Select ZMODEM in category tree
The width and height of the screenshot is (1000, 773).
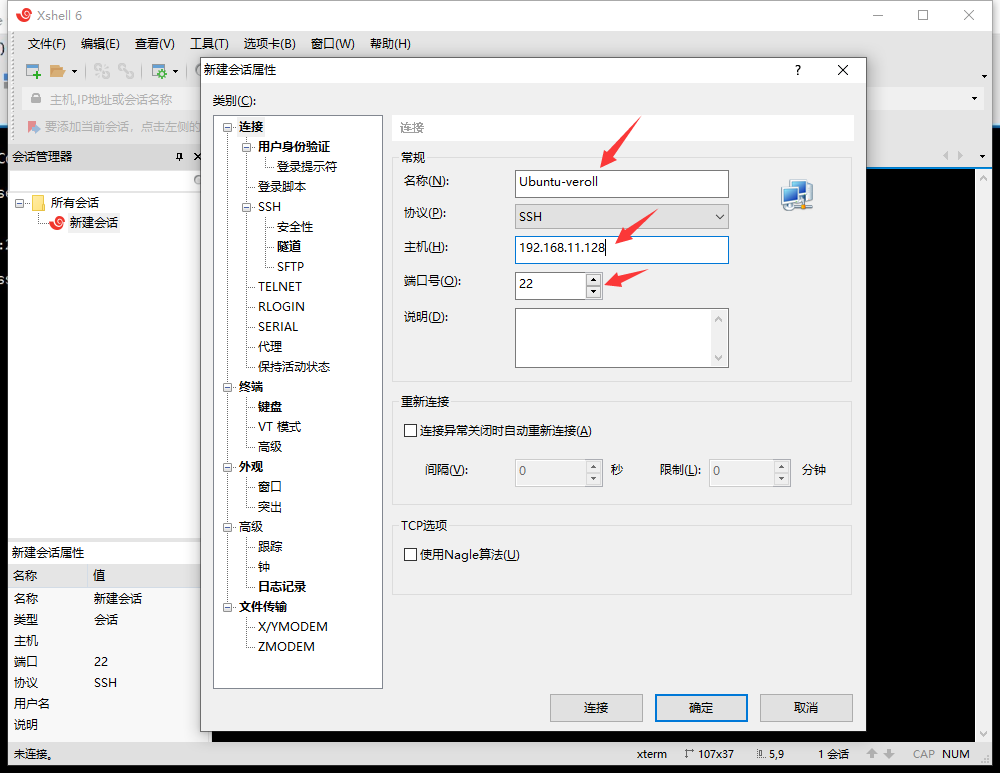[286, 647]
